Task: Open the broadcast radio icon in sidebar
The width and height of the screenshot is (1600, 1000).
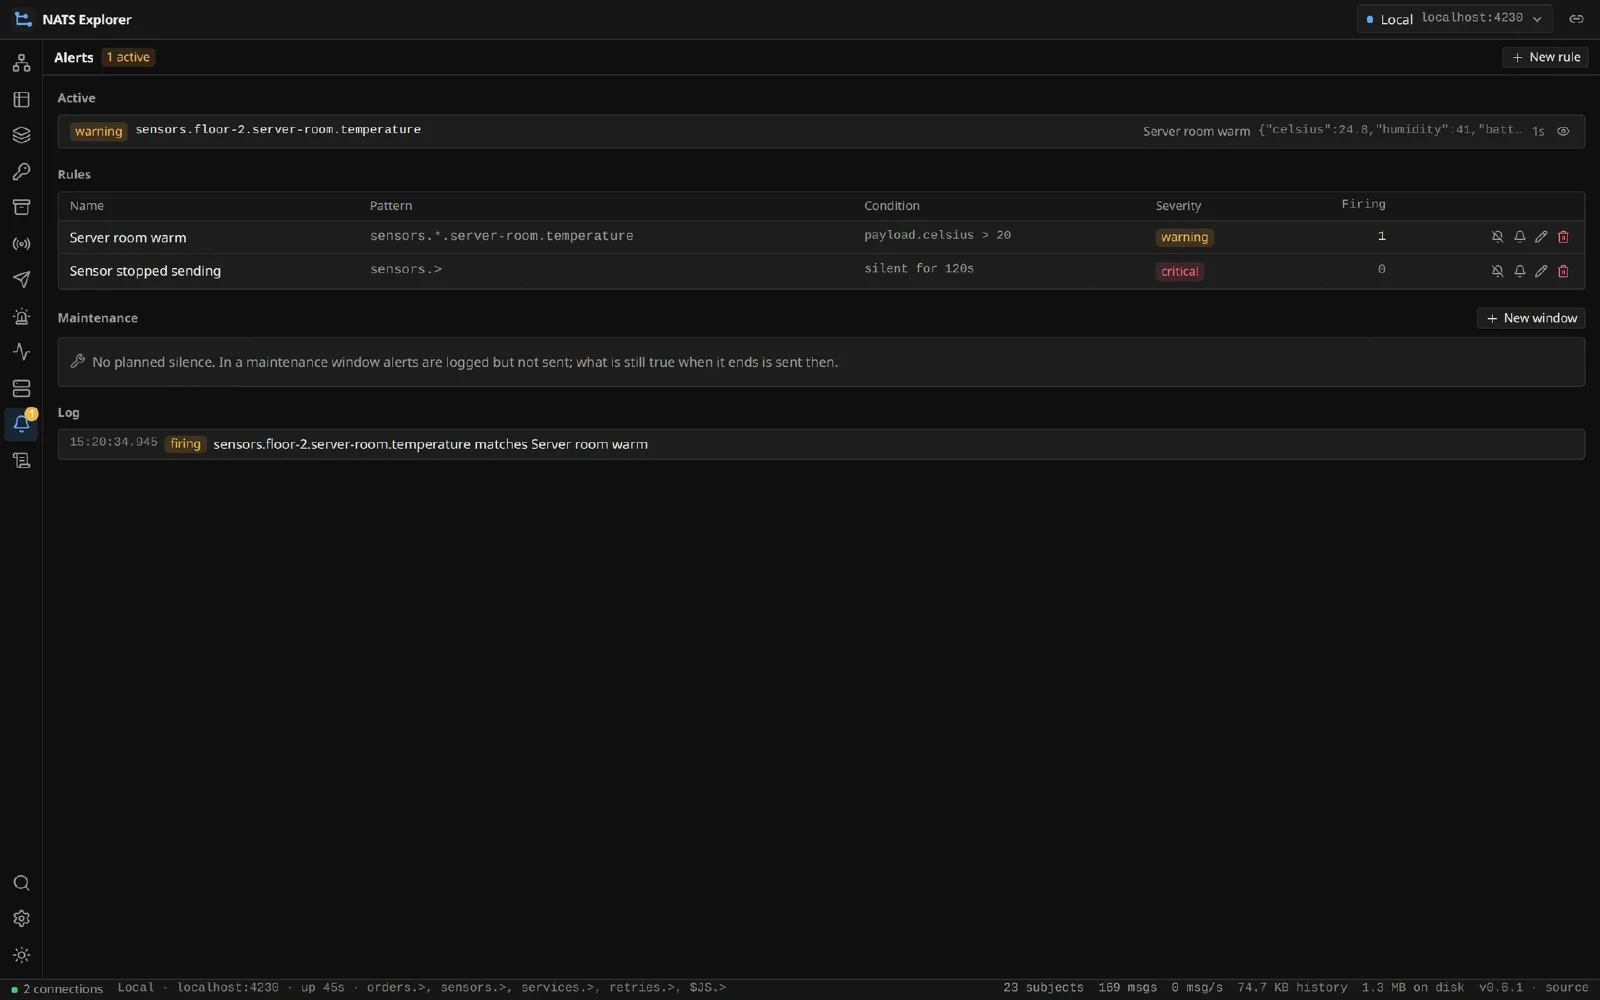Action: [x=21, y=243]
